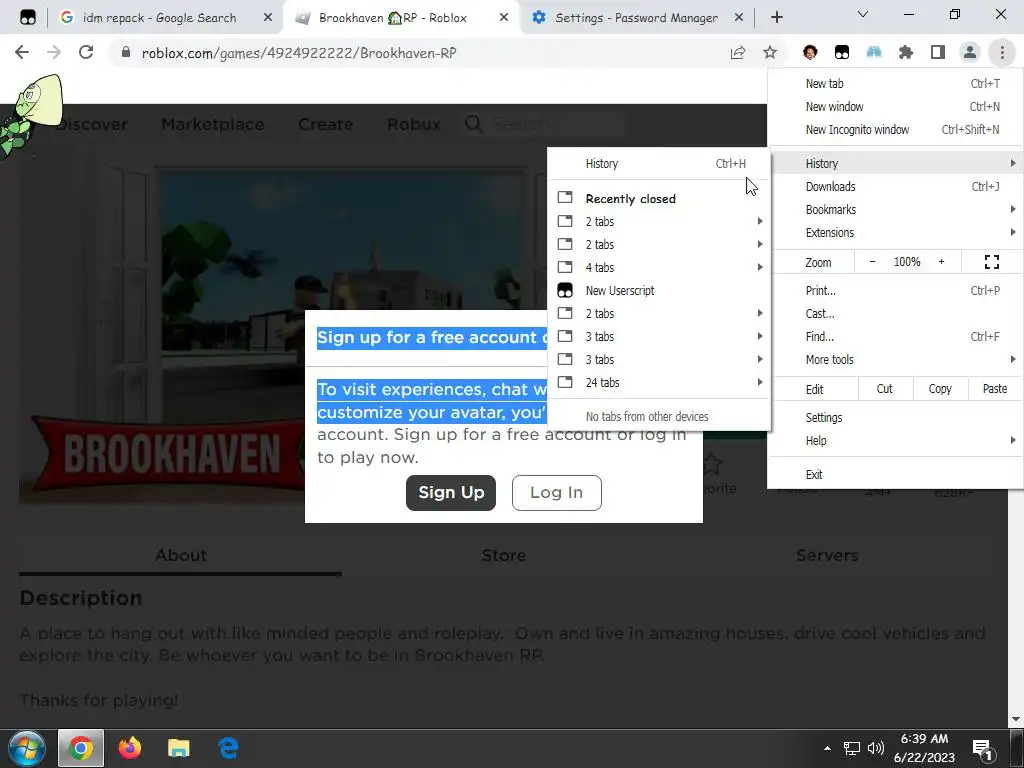The width and height of the screenshot is (1024, 768).
Task: Open Downloads from Chrome menu
Action: point(895,187)
